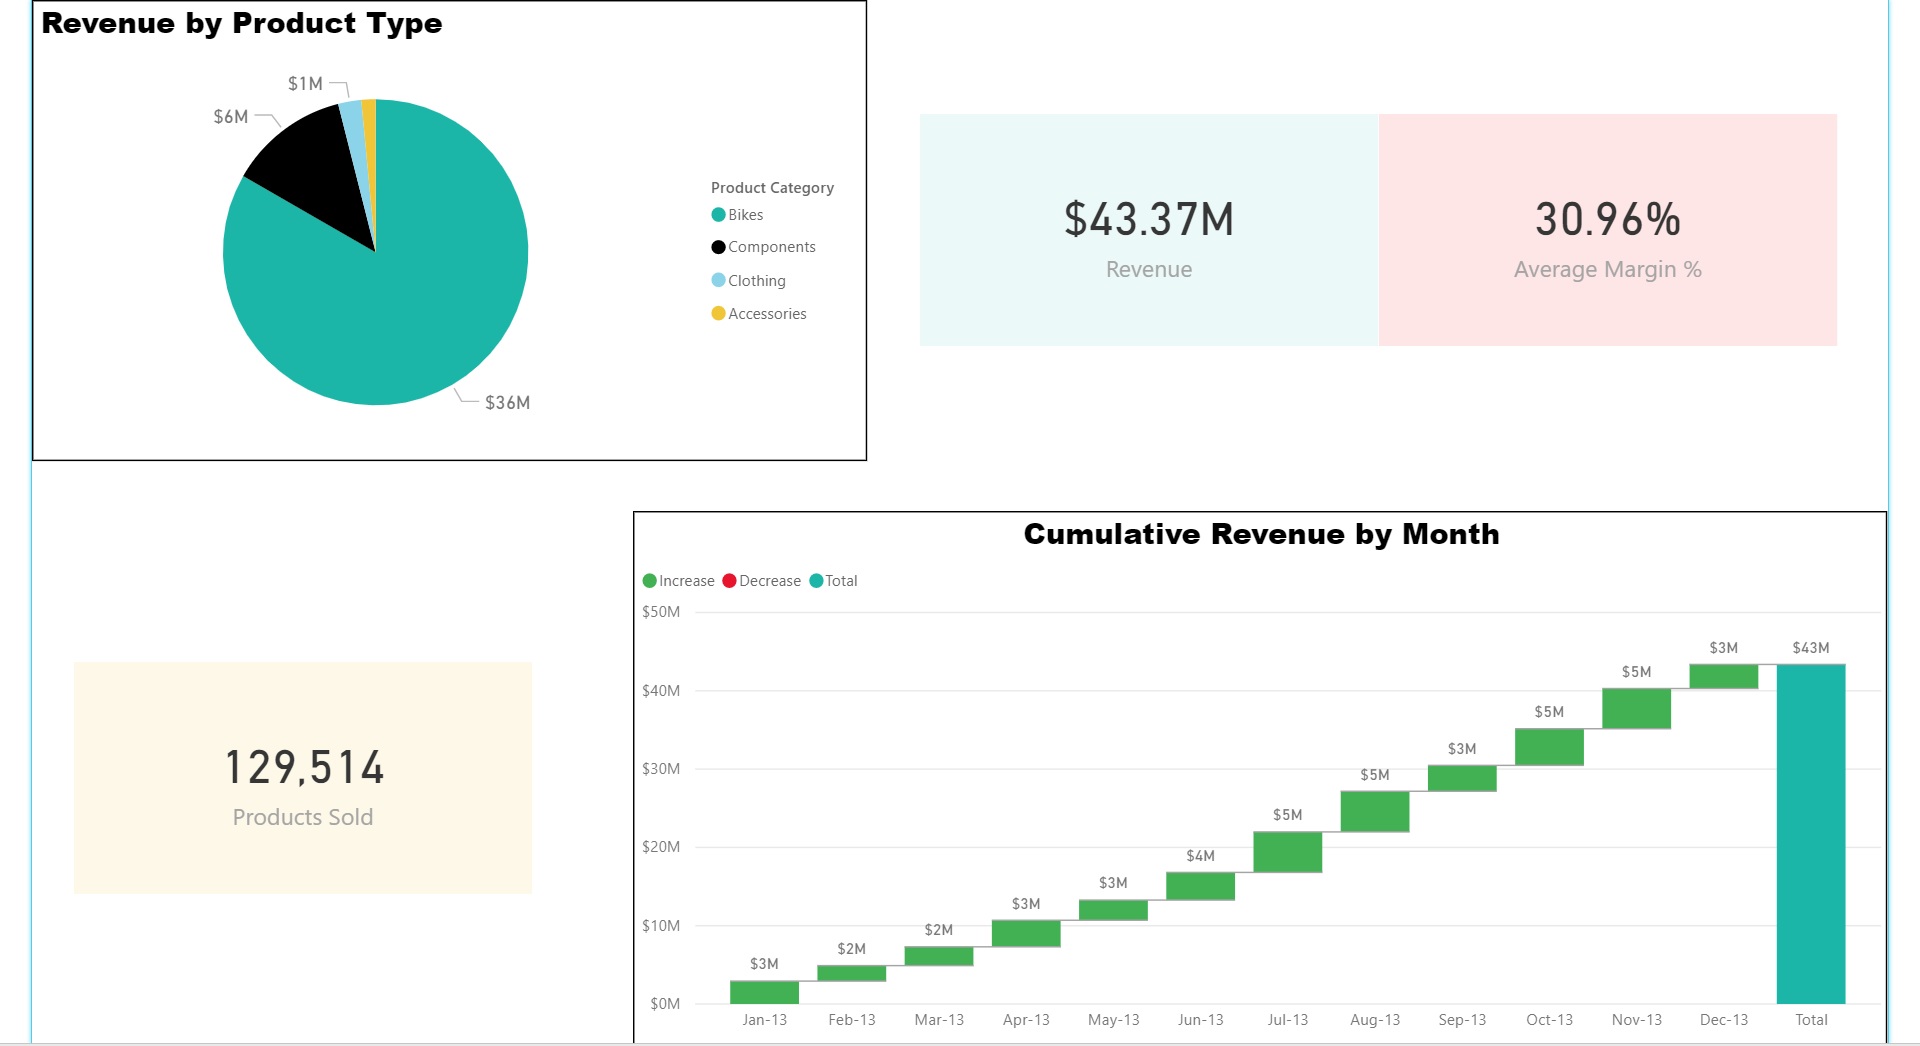The height and width of the screenshot is (1046, 1920).
Task: Click the '$4M' label above Jun-13 bar
Action: [x=1201, y=856]
